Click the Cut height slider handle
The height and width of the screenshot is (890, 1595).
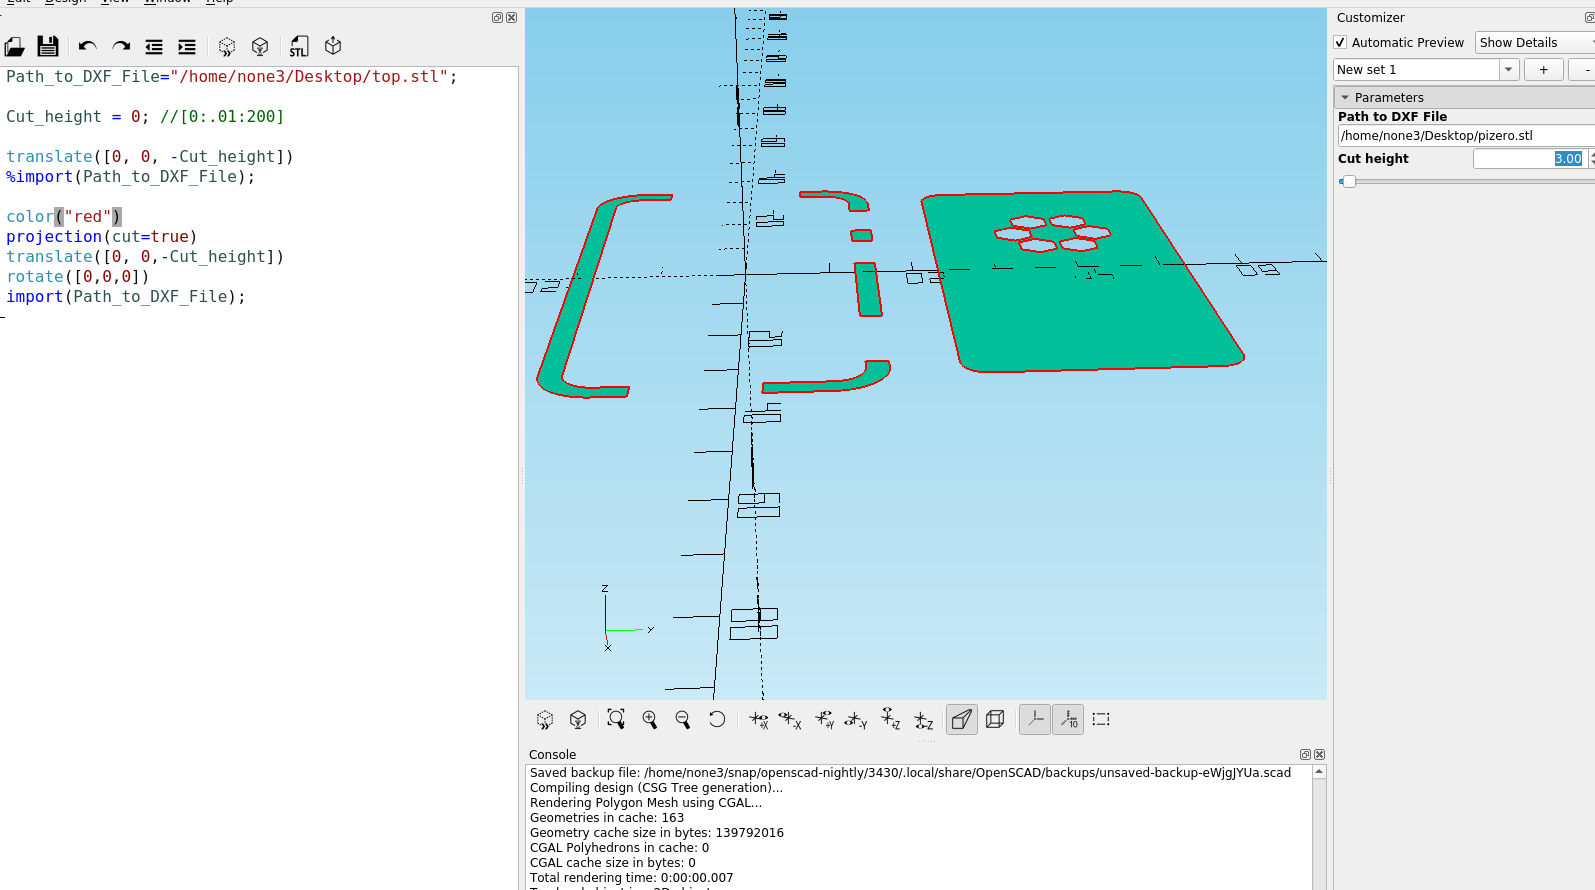1349,181
